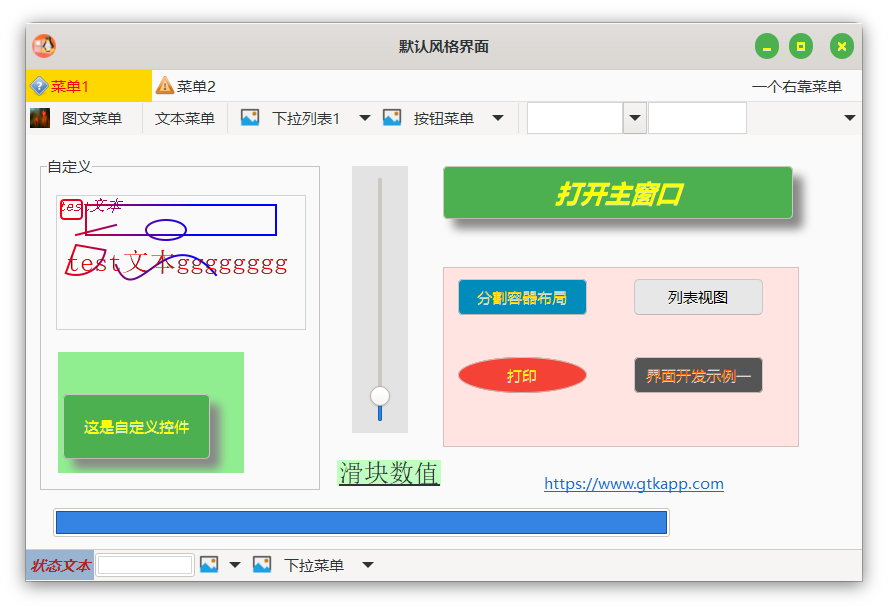Image resolution: width=888 pixels, height=610 pixels.
Task: Click the dark thumbnail icon of 图文菜单
Action: [40, 118]
